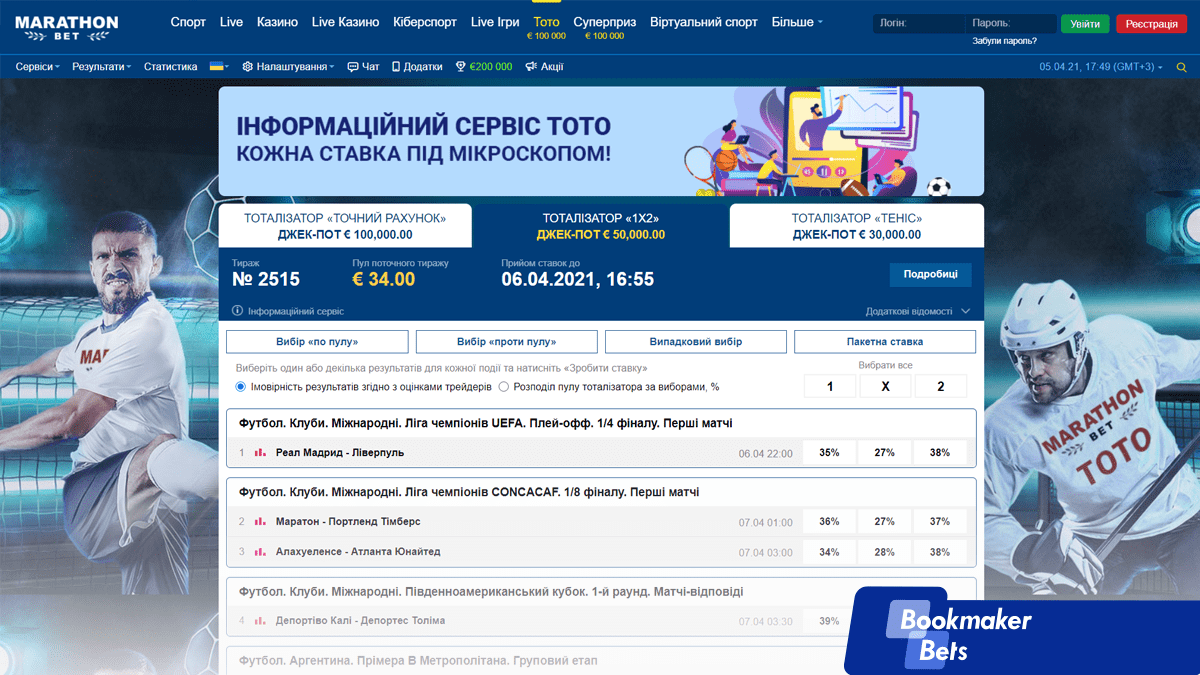The width and height of the screenshot is (1200, 675).
Task: Switch to Тоталізатор «Точний рахунок» tab
Action: point(345,226)
